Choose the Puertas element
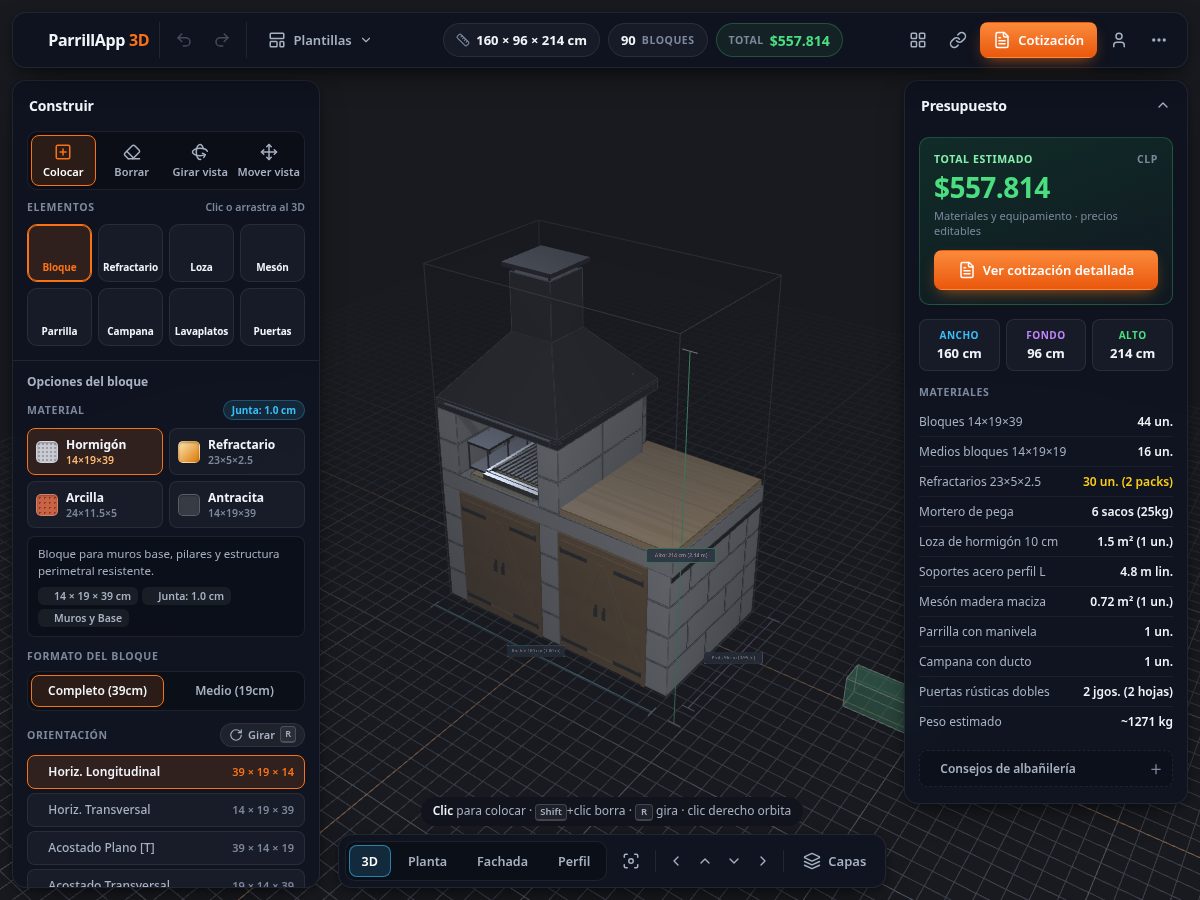 [272, 317]
